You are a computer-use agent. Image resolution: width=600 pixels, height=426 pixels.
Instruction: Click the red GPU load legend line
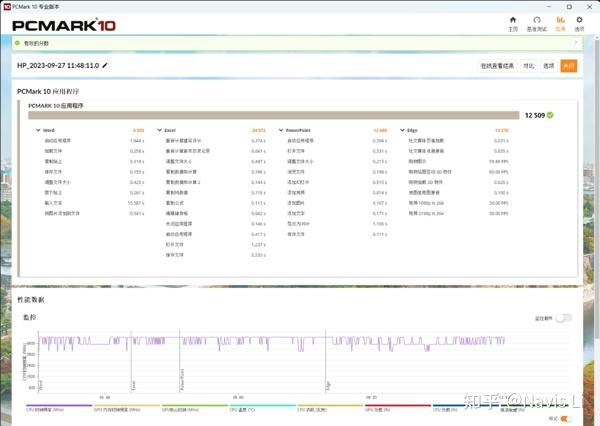(398, 405)
